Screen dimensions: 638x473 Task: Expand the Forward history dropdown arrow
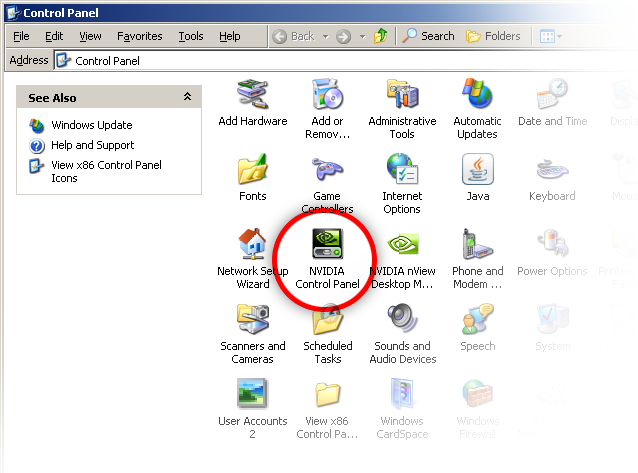click(362, 37)
